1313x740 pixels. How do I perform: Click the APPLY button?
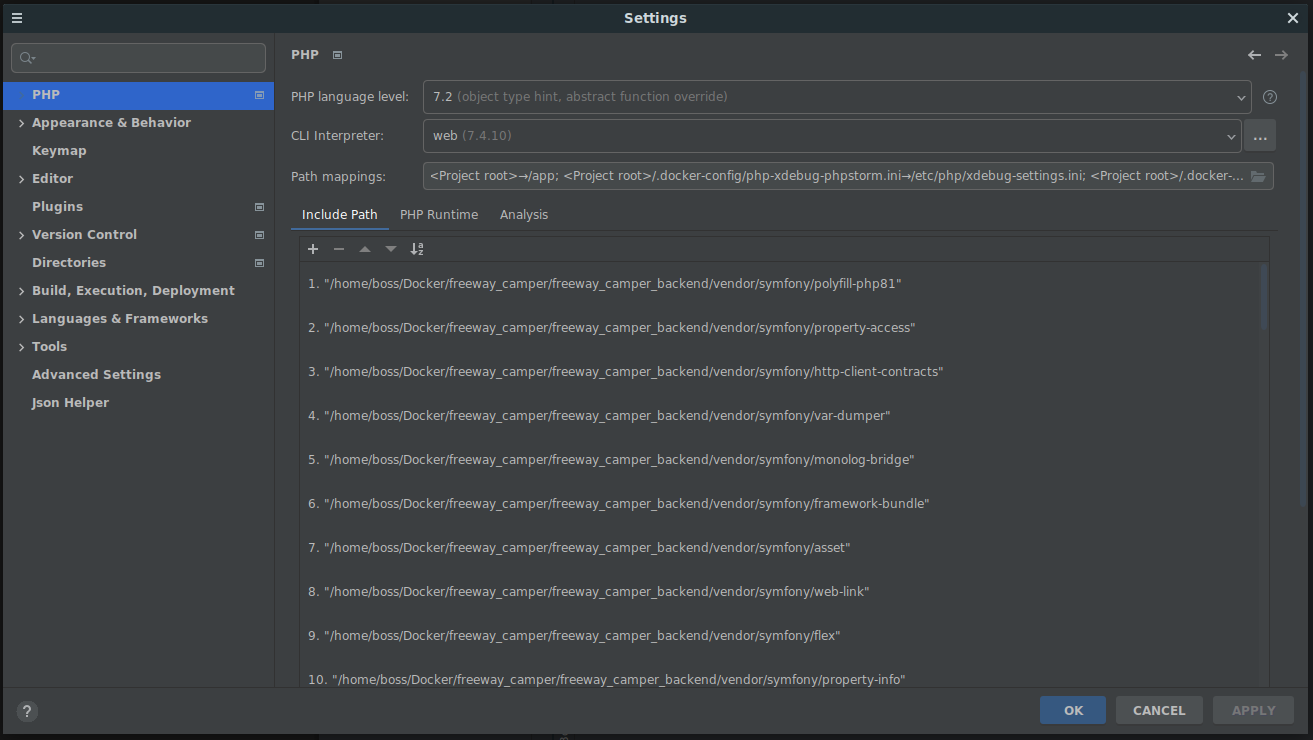point(1253,711)
